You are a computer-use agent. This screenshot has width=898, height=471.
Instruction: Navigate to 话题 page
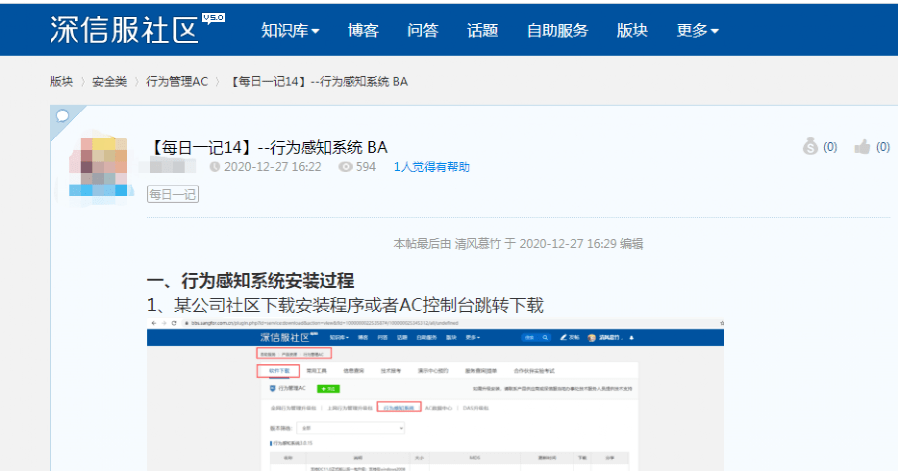482,30
